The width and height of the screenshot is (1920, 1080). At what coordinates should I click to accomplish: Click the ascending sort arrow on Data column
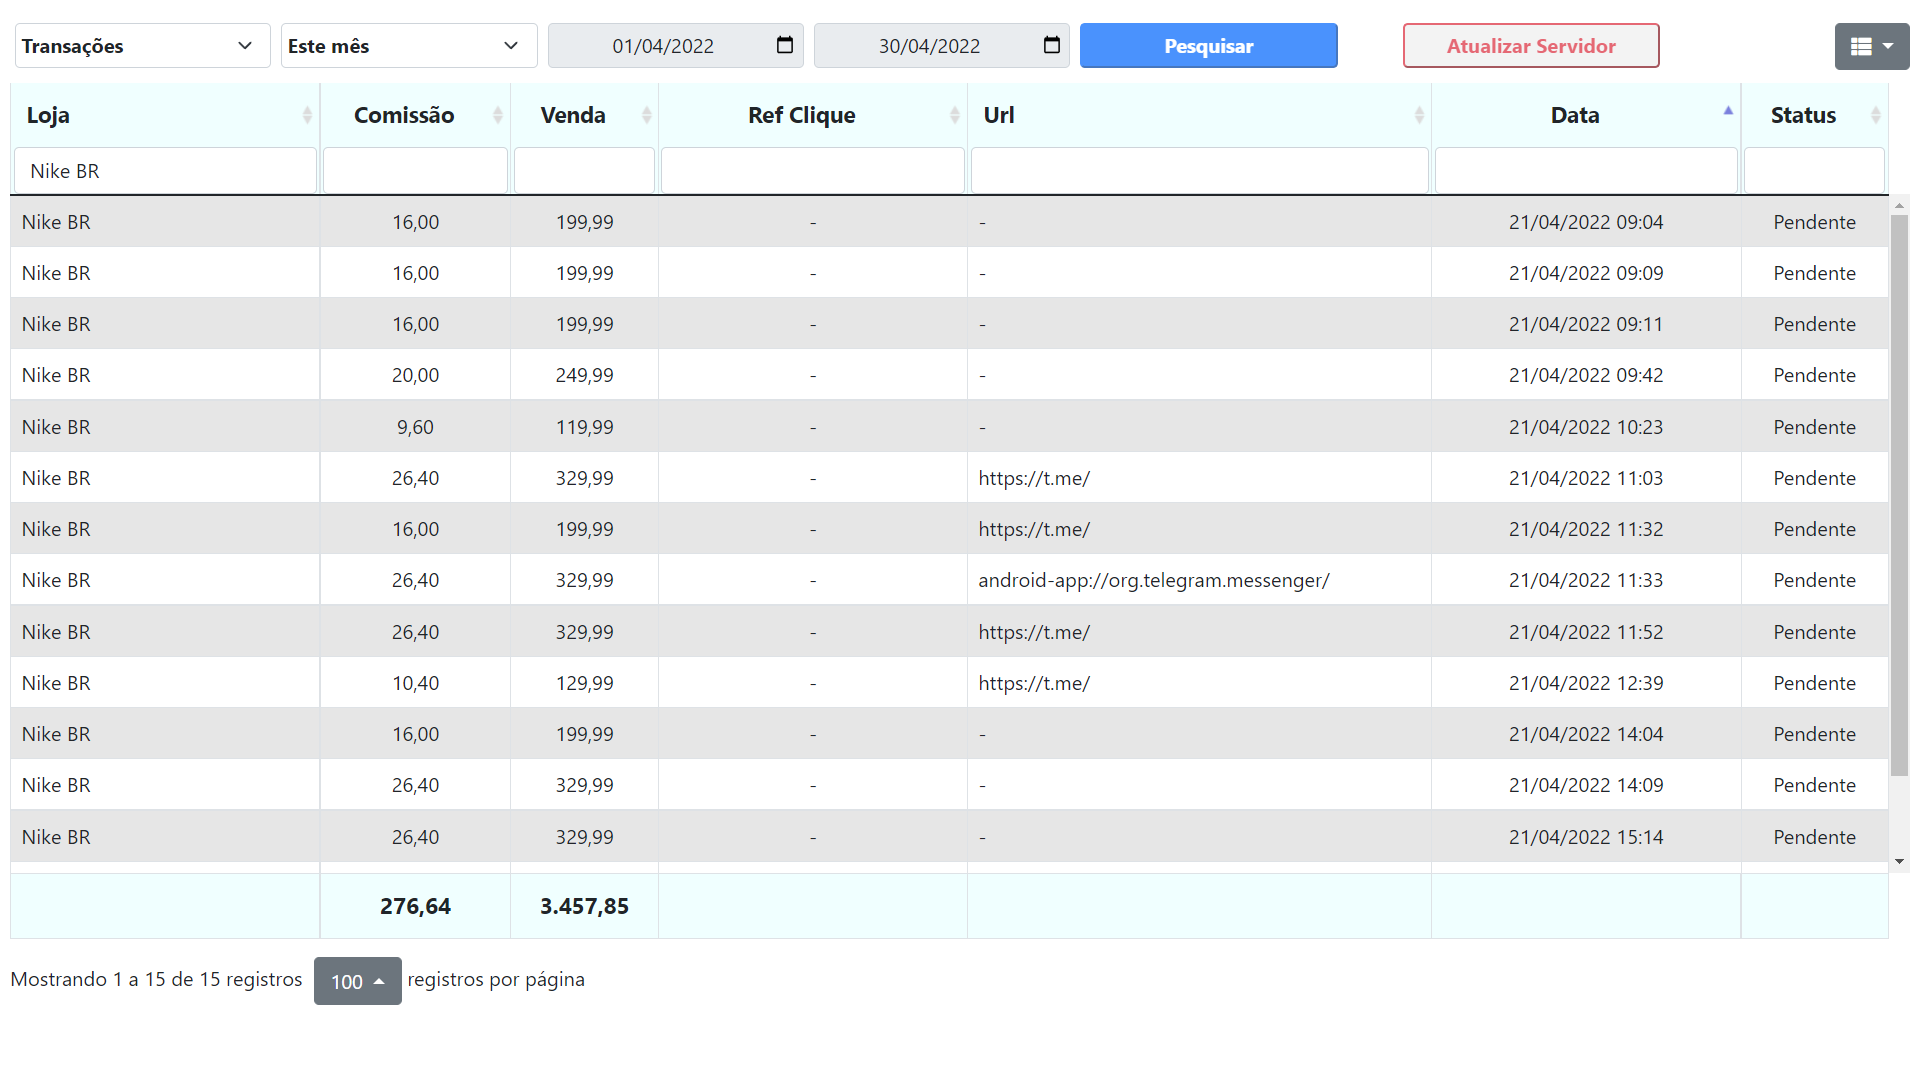coord(1727,110)
